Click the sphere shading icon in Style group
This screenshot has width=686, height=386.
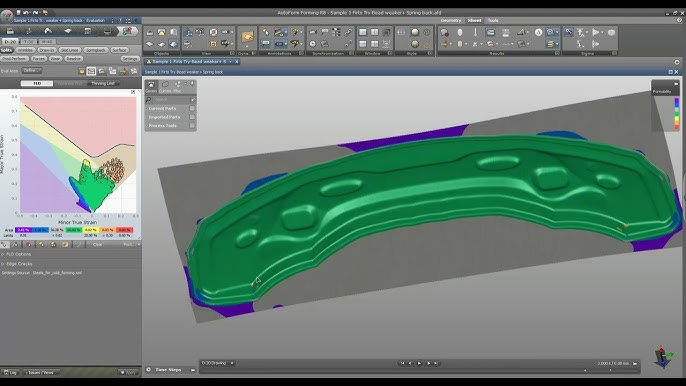415,32
